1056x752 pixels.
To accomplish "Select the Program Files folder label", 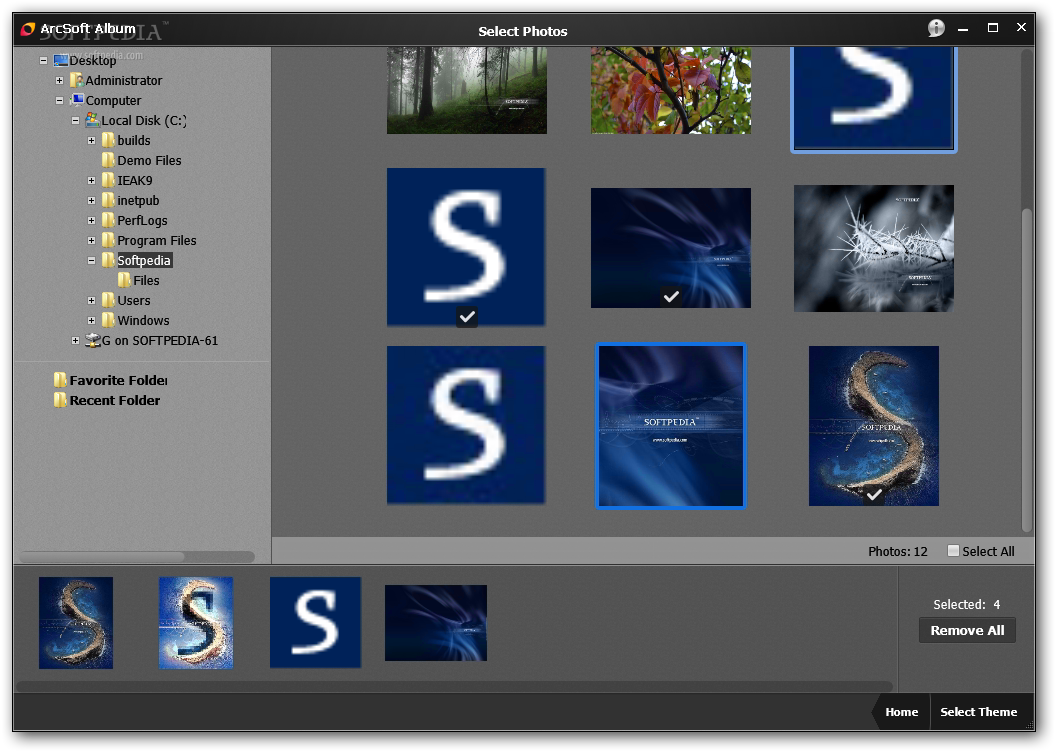I will click(x=157, y=240).
